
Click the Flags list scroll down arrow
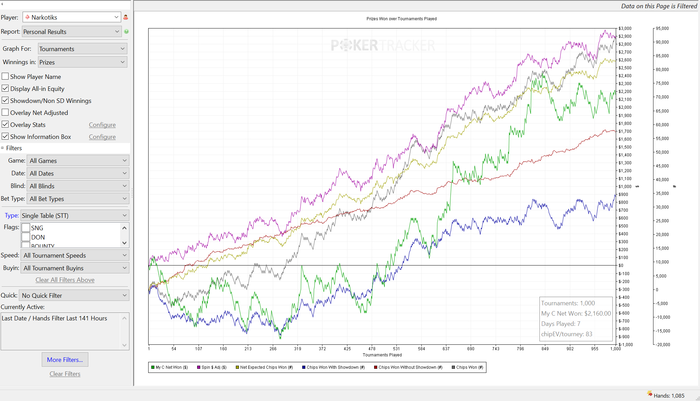(x=125, y=243)
